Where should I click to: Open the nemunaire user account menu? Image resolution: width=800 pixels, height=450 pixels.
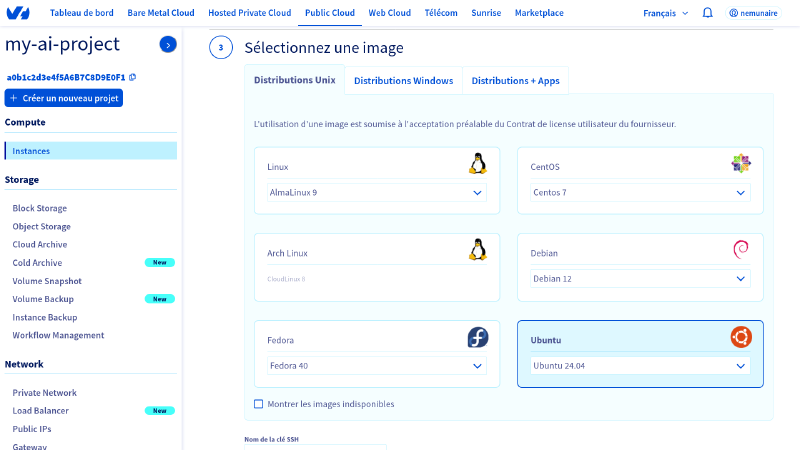tap(754, 13)
